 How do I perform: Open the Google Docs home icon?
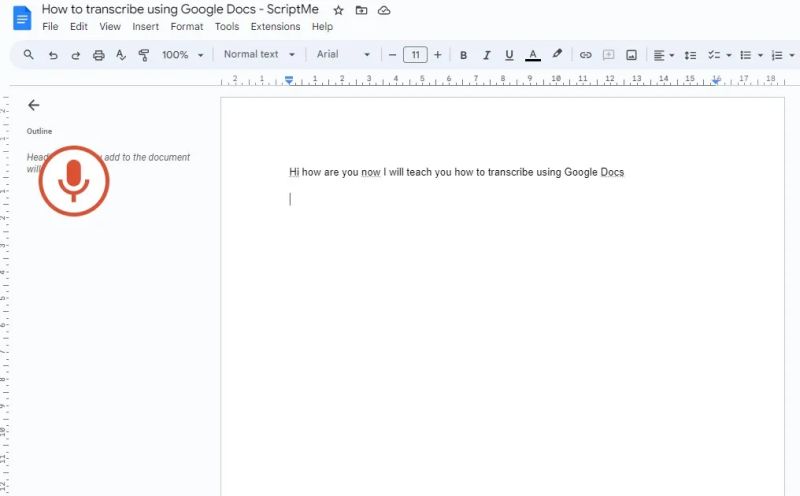point(22,18)
